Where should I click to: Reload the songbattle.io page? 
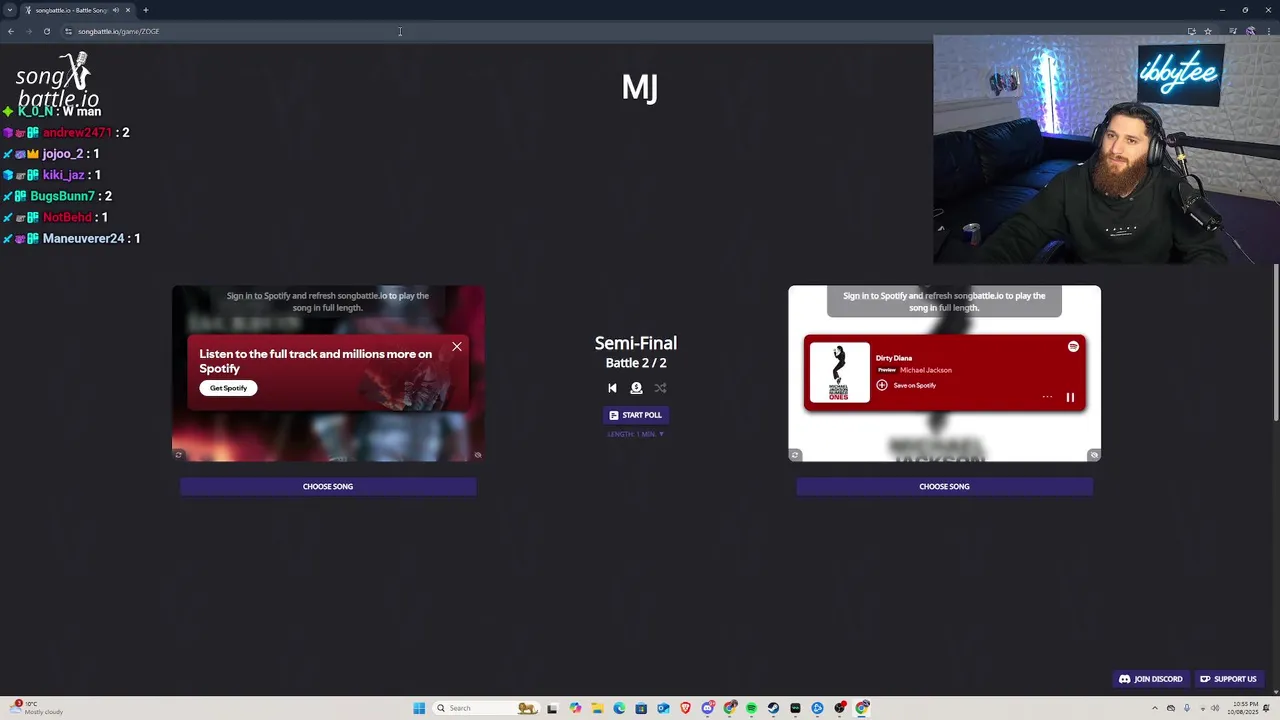click(x=47, y=31)
